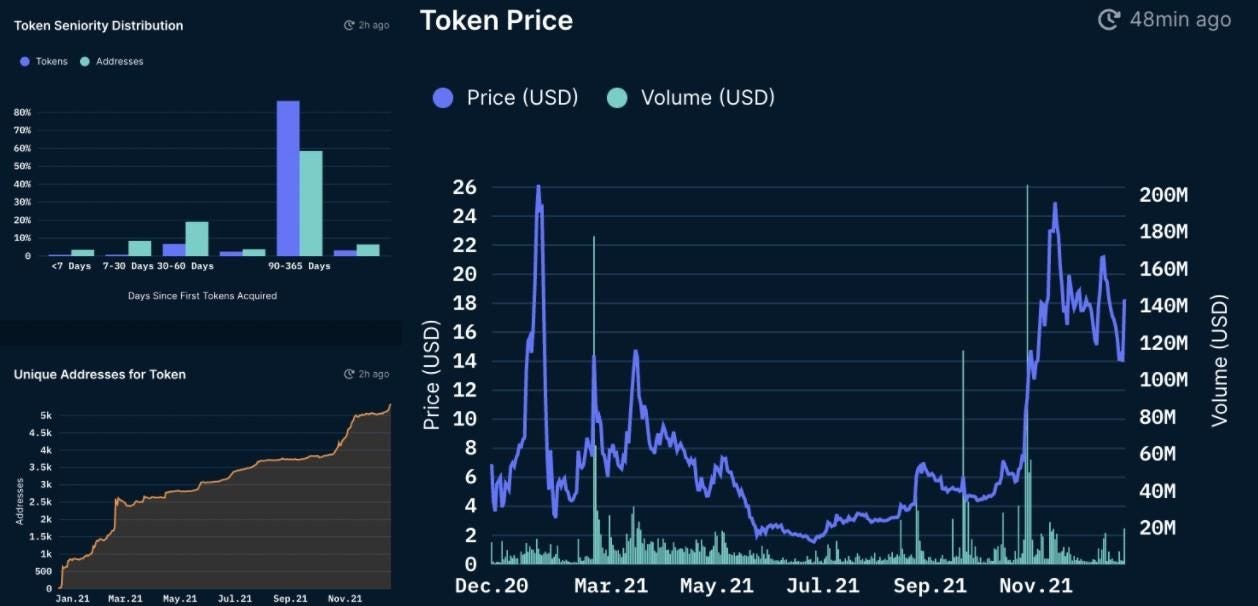Click the Token Price refresh clock icon
This screenshot has width=1258, height=606.
click(x=1109, y=20)
